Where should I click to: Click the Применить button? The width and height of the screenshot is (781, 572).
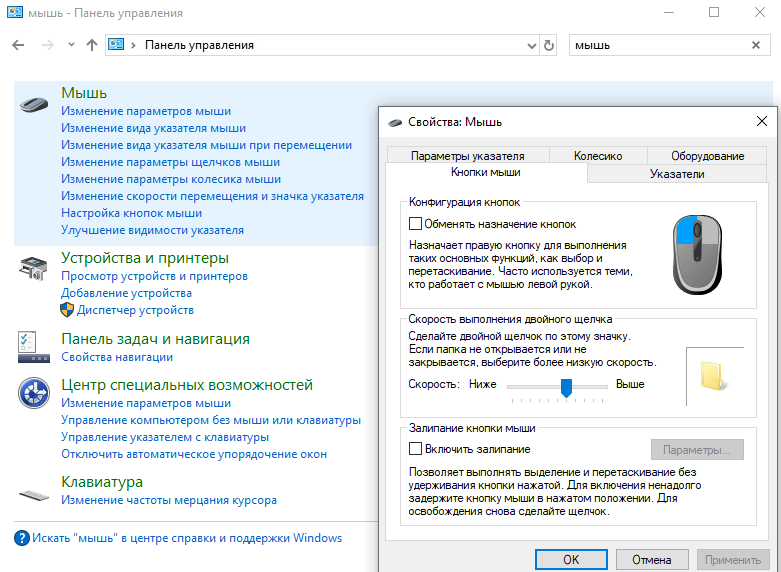point(733,560)
